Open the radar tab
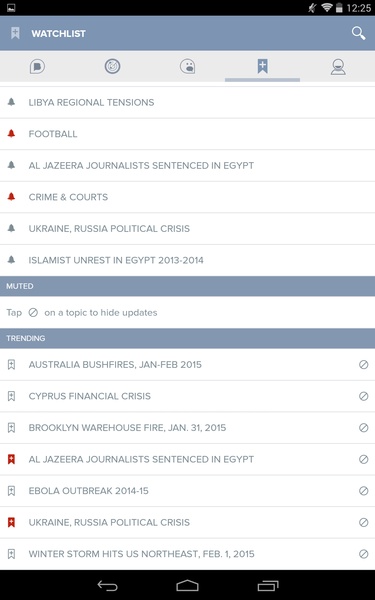 click(x=112, y=67)
